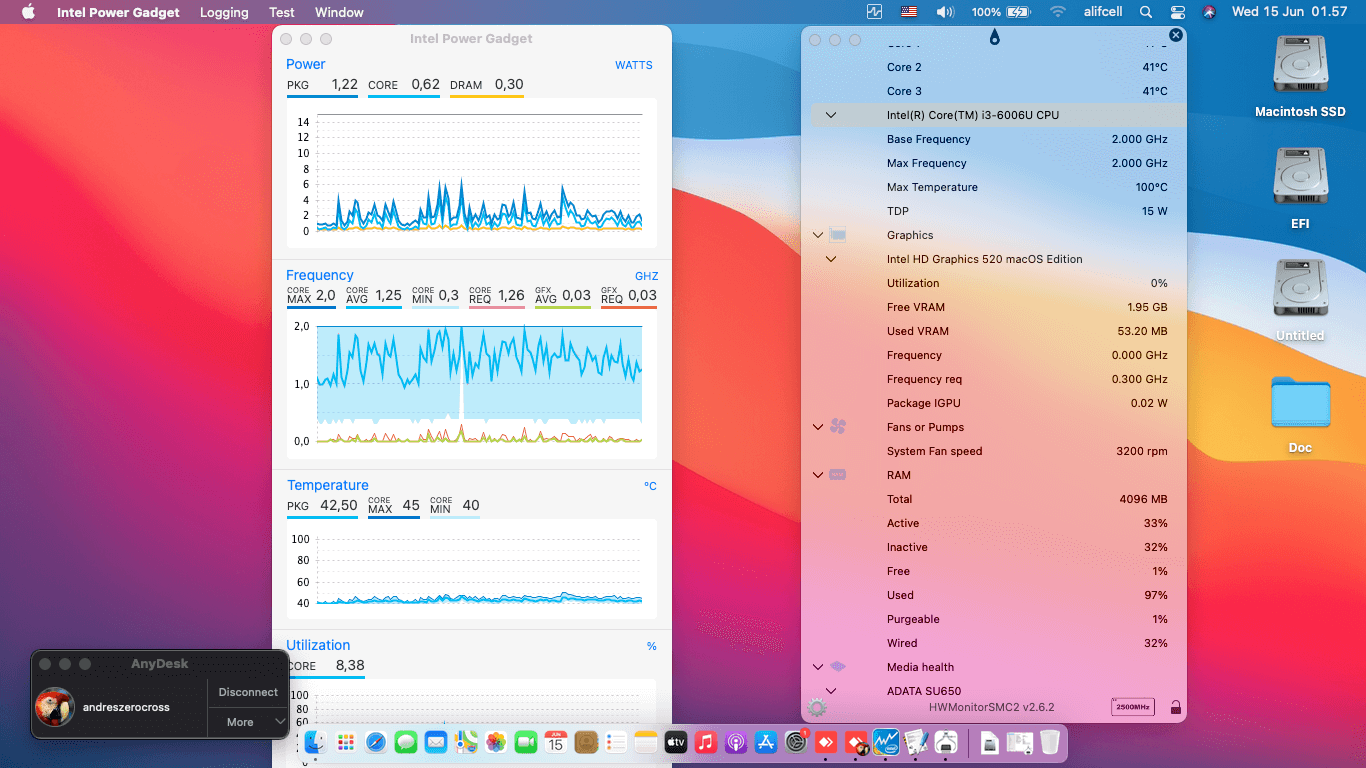
Task: Click the RAM memory module icon
Action: point(838,475)
